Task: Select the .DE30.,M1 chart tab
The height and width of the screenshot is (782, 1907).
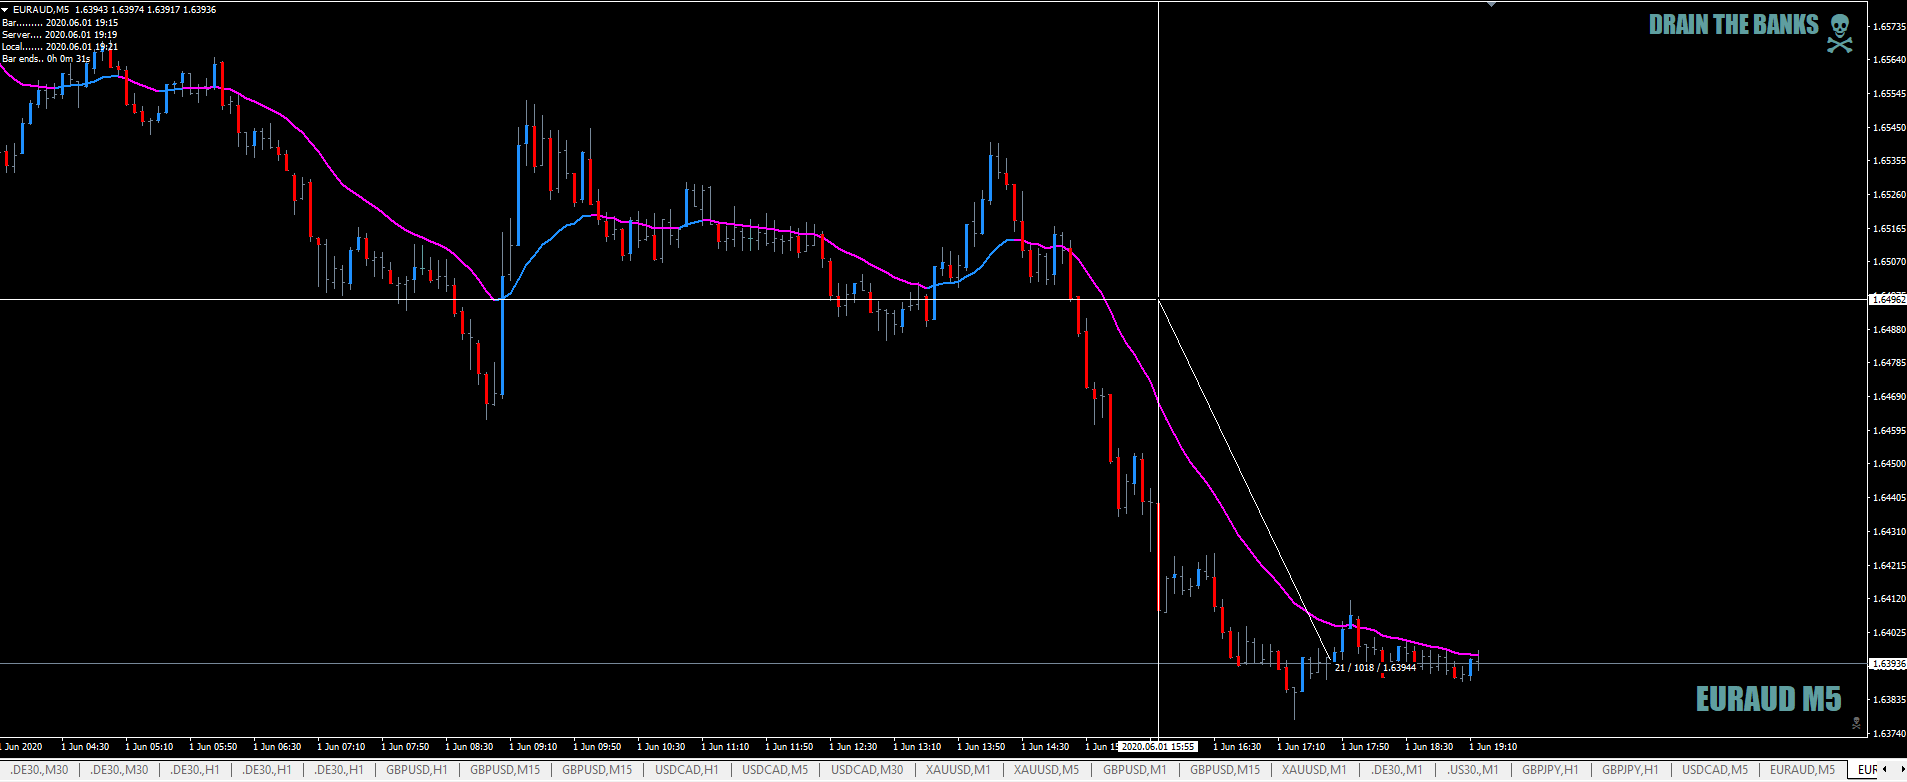Action: (x=1397, y=770)
